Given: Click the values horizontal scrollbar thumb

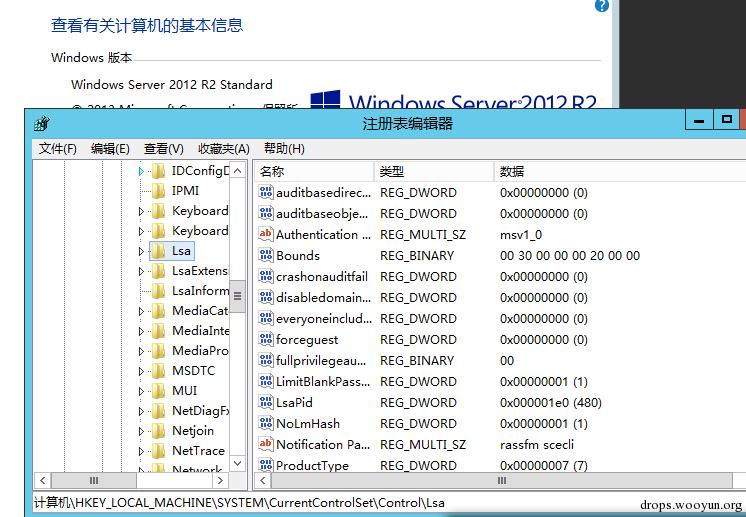Looking at the screenshot, I should (x=501, y=480).
